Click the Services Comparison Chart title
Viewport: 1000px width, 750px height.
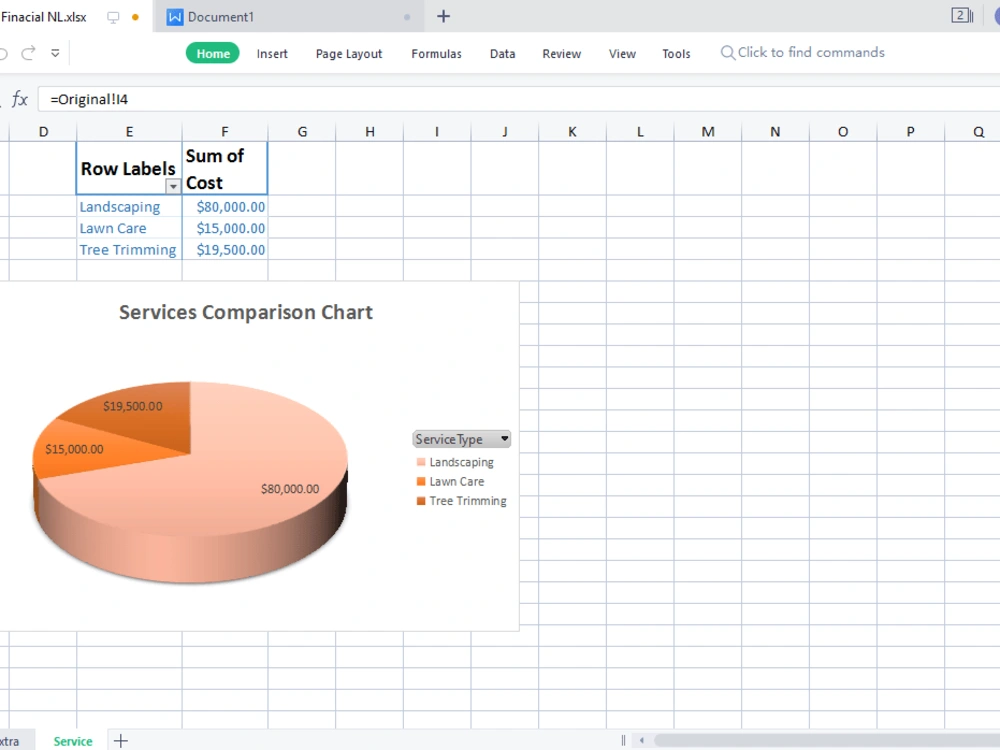246,312
